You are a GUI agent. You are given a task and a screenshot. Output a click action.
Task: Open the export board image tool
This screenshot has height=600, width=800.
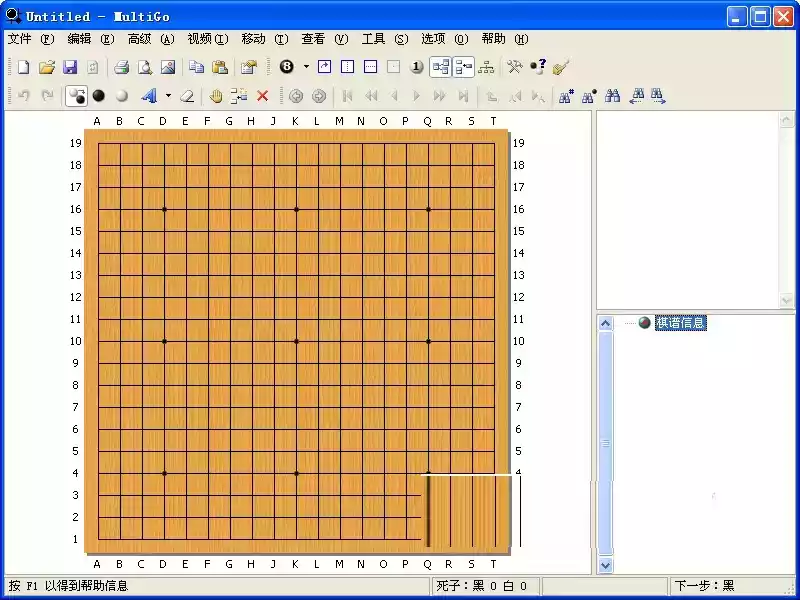click(x=168, y=66)
